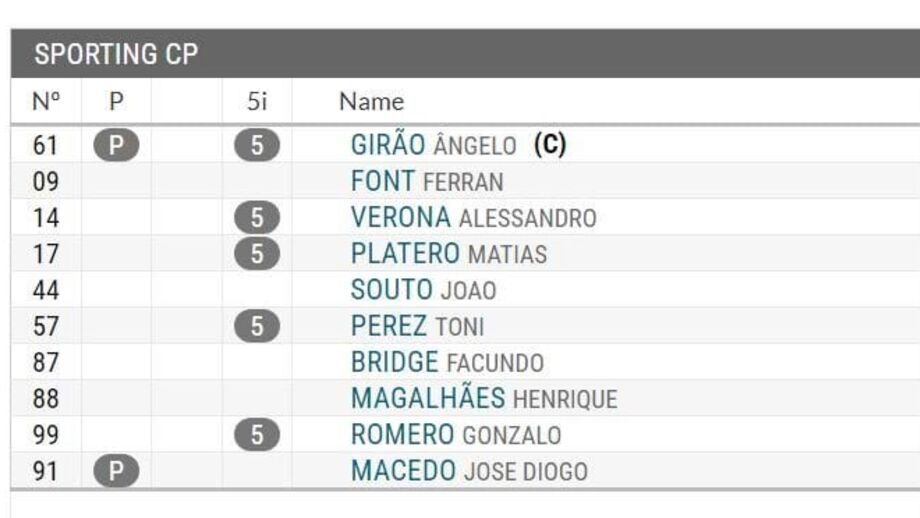
Task: Open MAGALHÃES Henrique player profile
Action: (x=483, y=398)
